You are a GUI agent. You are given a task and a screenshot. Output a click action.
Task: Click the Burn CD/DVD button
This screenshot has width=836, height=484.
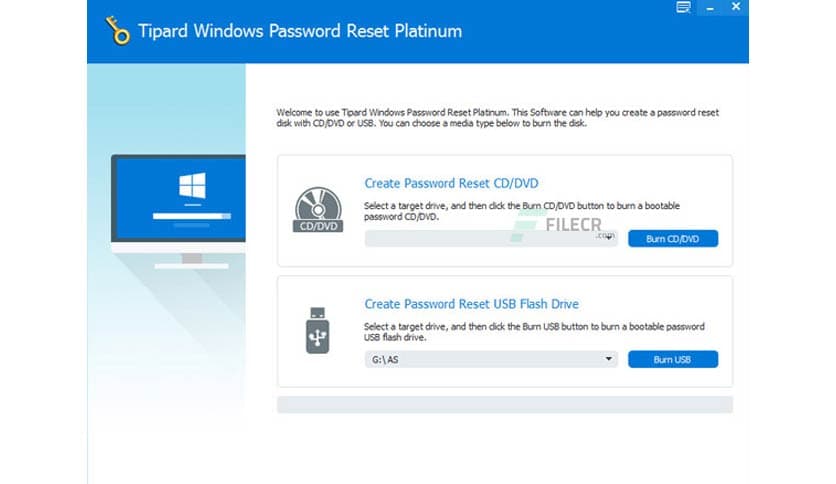coord(673,238)
